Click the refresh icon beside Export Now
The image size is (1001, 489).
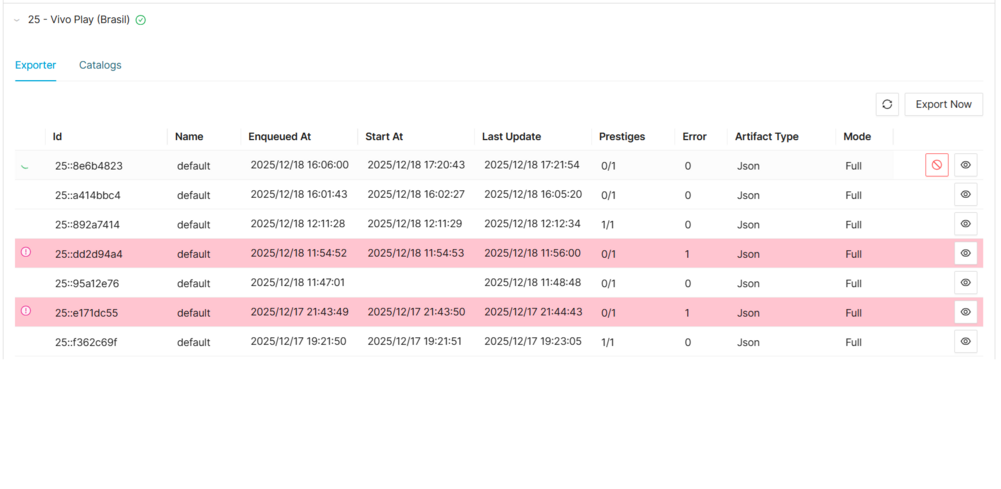887,104
